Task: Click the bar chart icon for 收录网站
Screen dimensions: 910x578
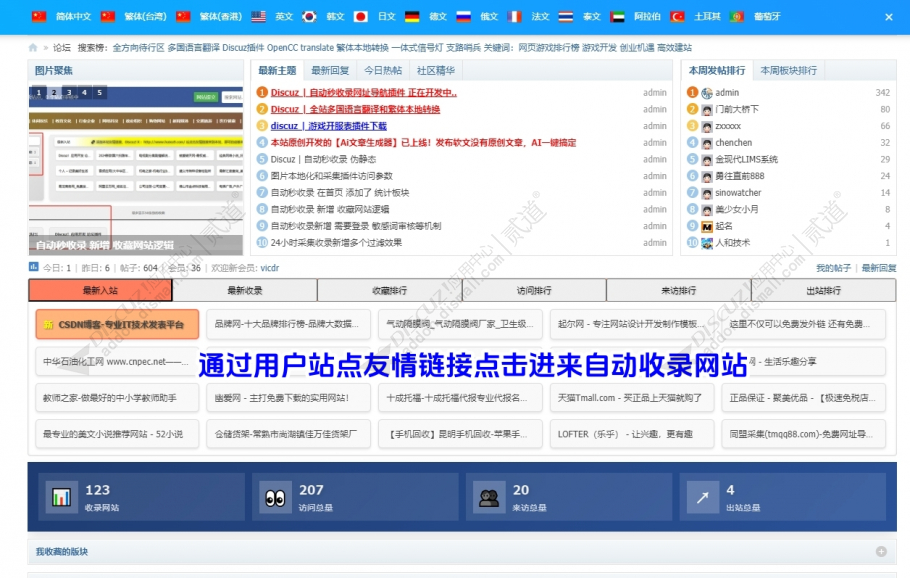Action: pyautogui.click(x=62, y=497)
